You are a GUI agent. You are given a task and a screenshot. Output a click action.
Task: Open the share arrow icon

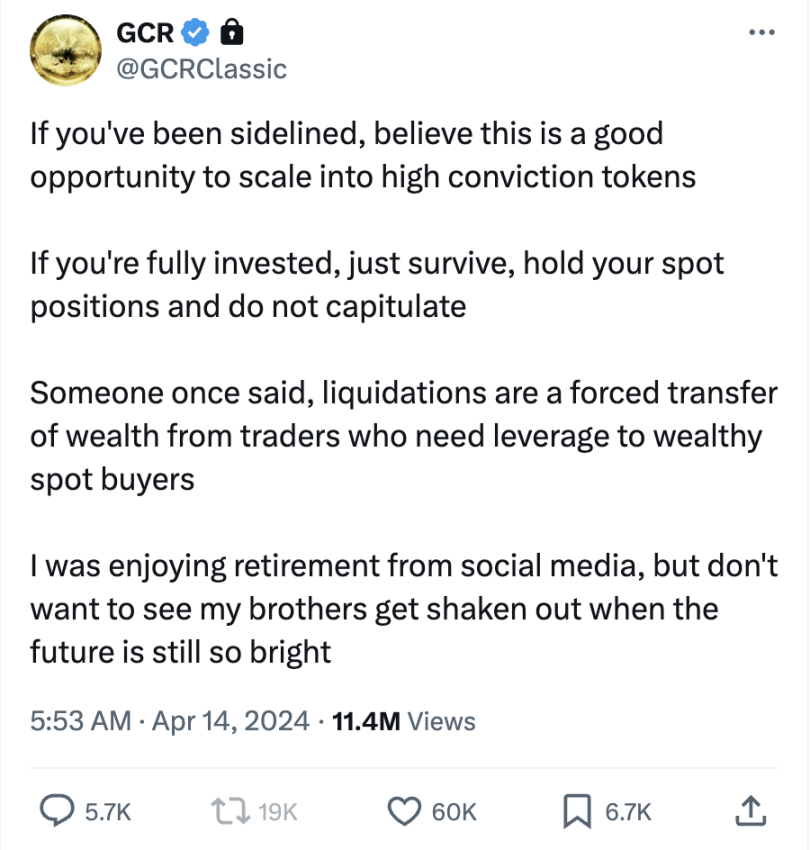coord(749,811)
